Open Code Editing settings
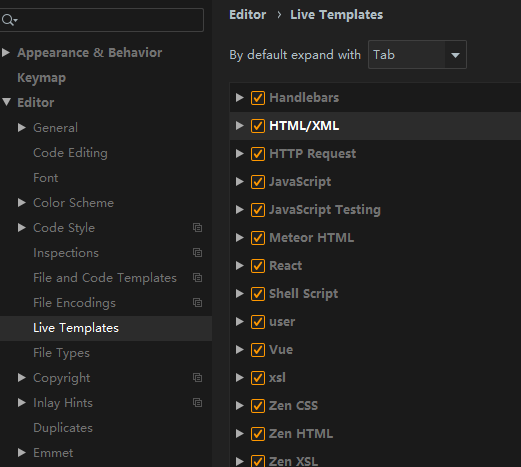The width and height of the screenshot is (521, 467). [70, 153]
